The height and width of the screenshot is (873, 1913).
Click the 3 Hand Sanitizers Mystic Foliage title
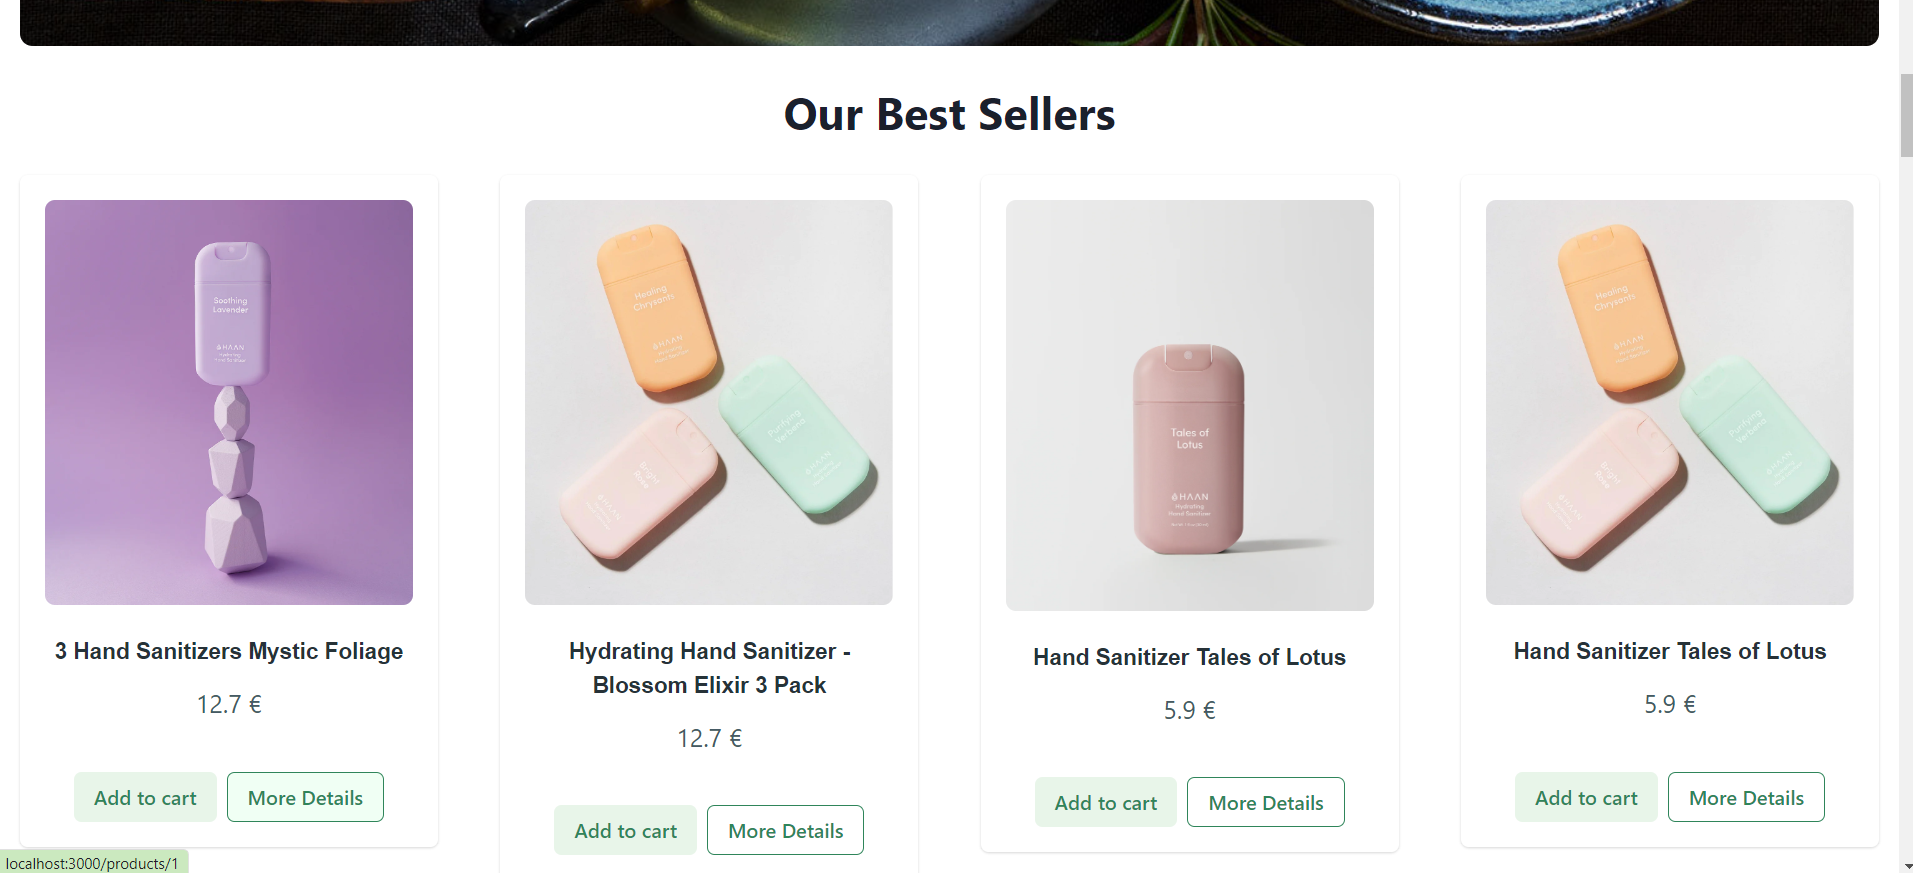pyautogui.click(x=228, y=651)
